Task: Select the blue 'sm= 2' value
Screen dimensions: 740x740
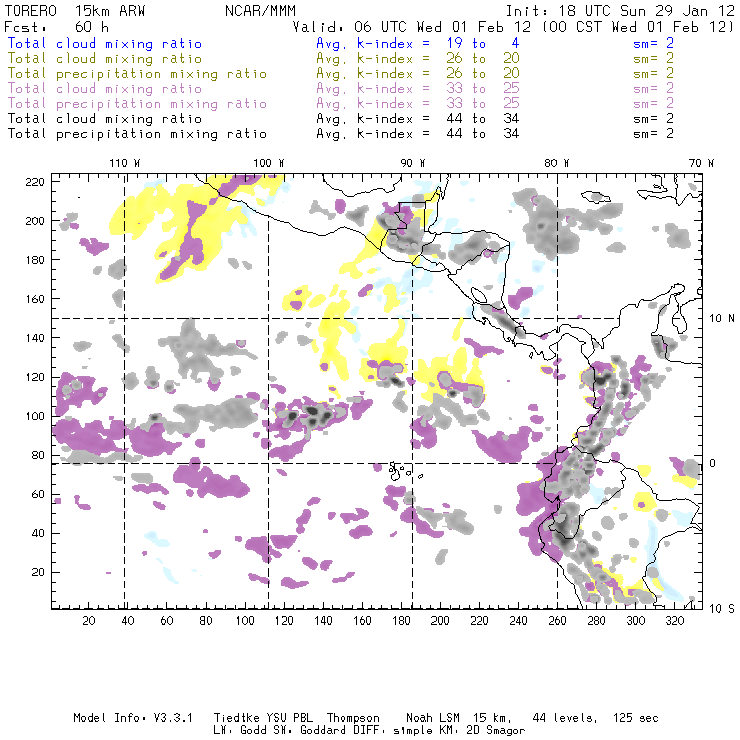Action: [653, 43]
